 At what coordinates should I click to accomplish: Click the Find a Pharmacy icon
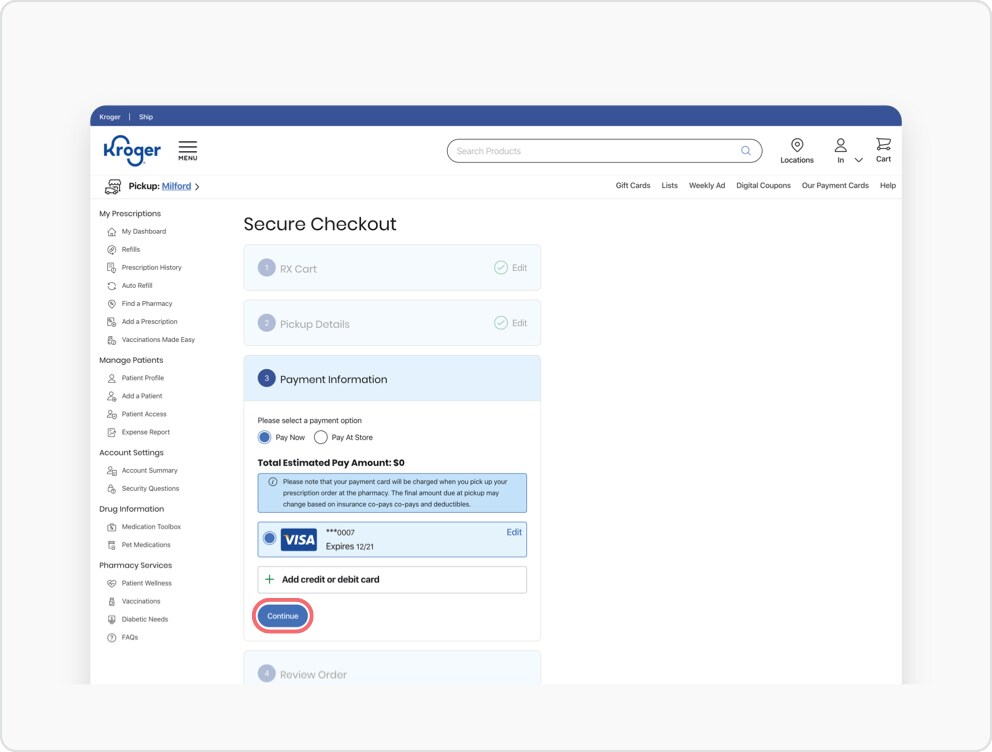(112, 304)
